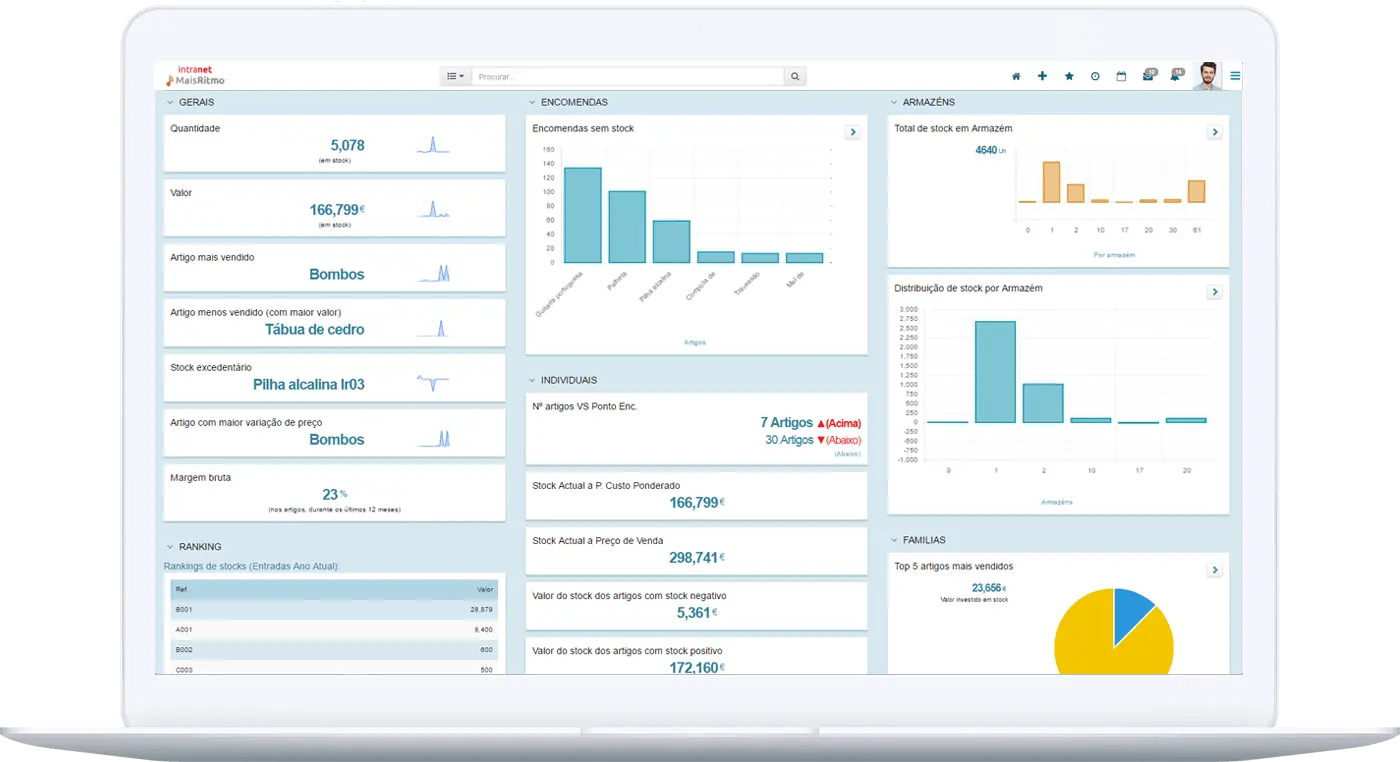Open the calendar icon
The image size is (1400, 762).
click(x=1121, y=76)
